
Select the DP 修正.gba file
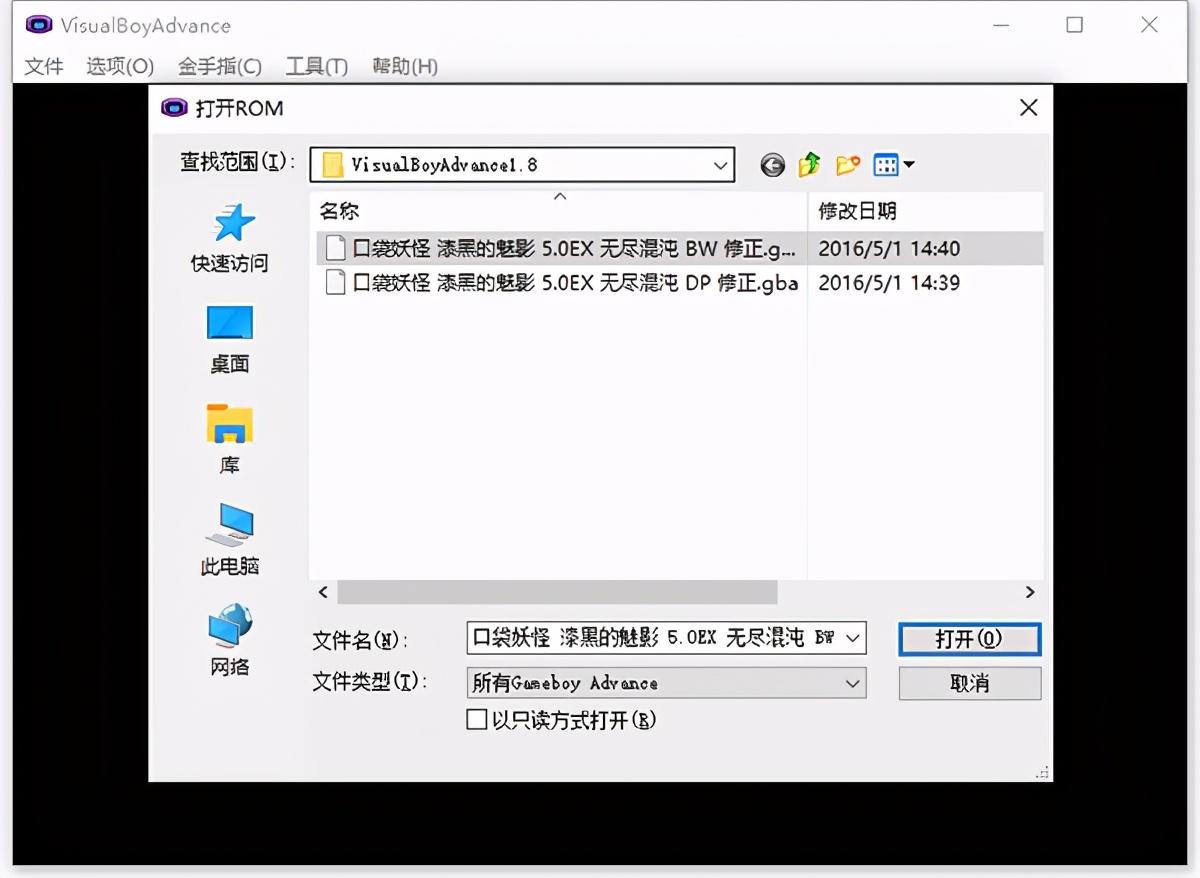(575, 283)
